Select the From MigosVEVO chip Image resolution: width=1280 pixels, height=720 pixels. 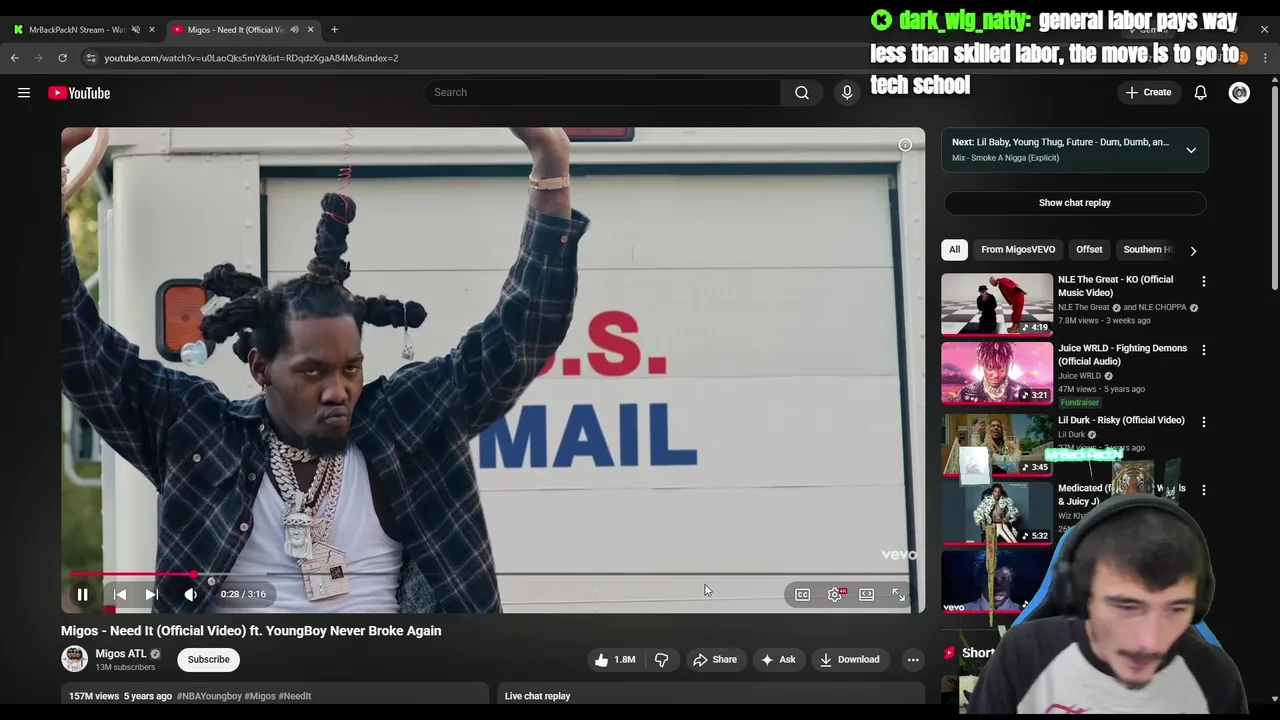tap(1018, 250)
